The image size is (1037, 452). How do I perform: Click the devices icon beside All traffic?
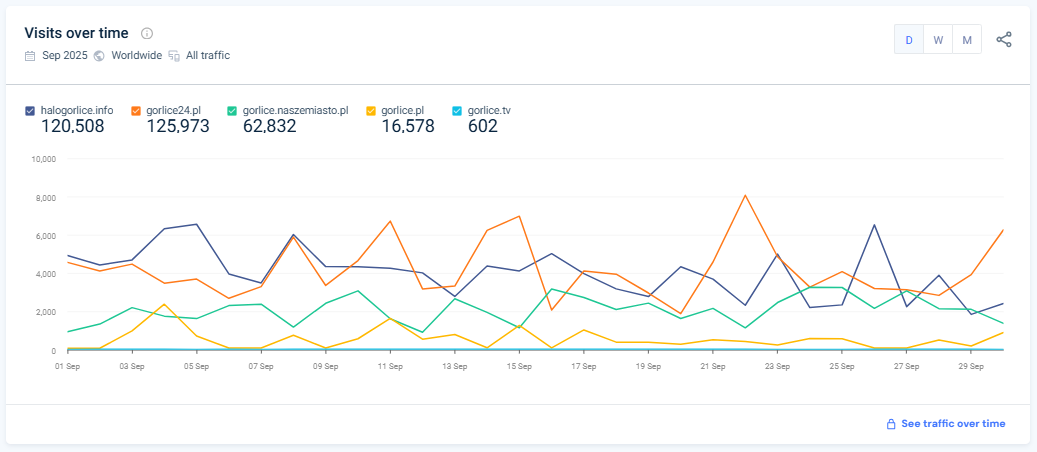pyautogui.click(x=174, y=56)
